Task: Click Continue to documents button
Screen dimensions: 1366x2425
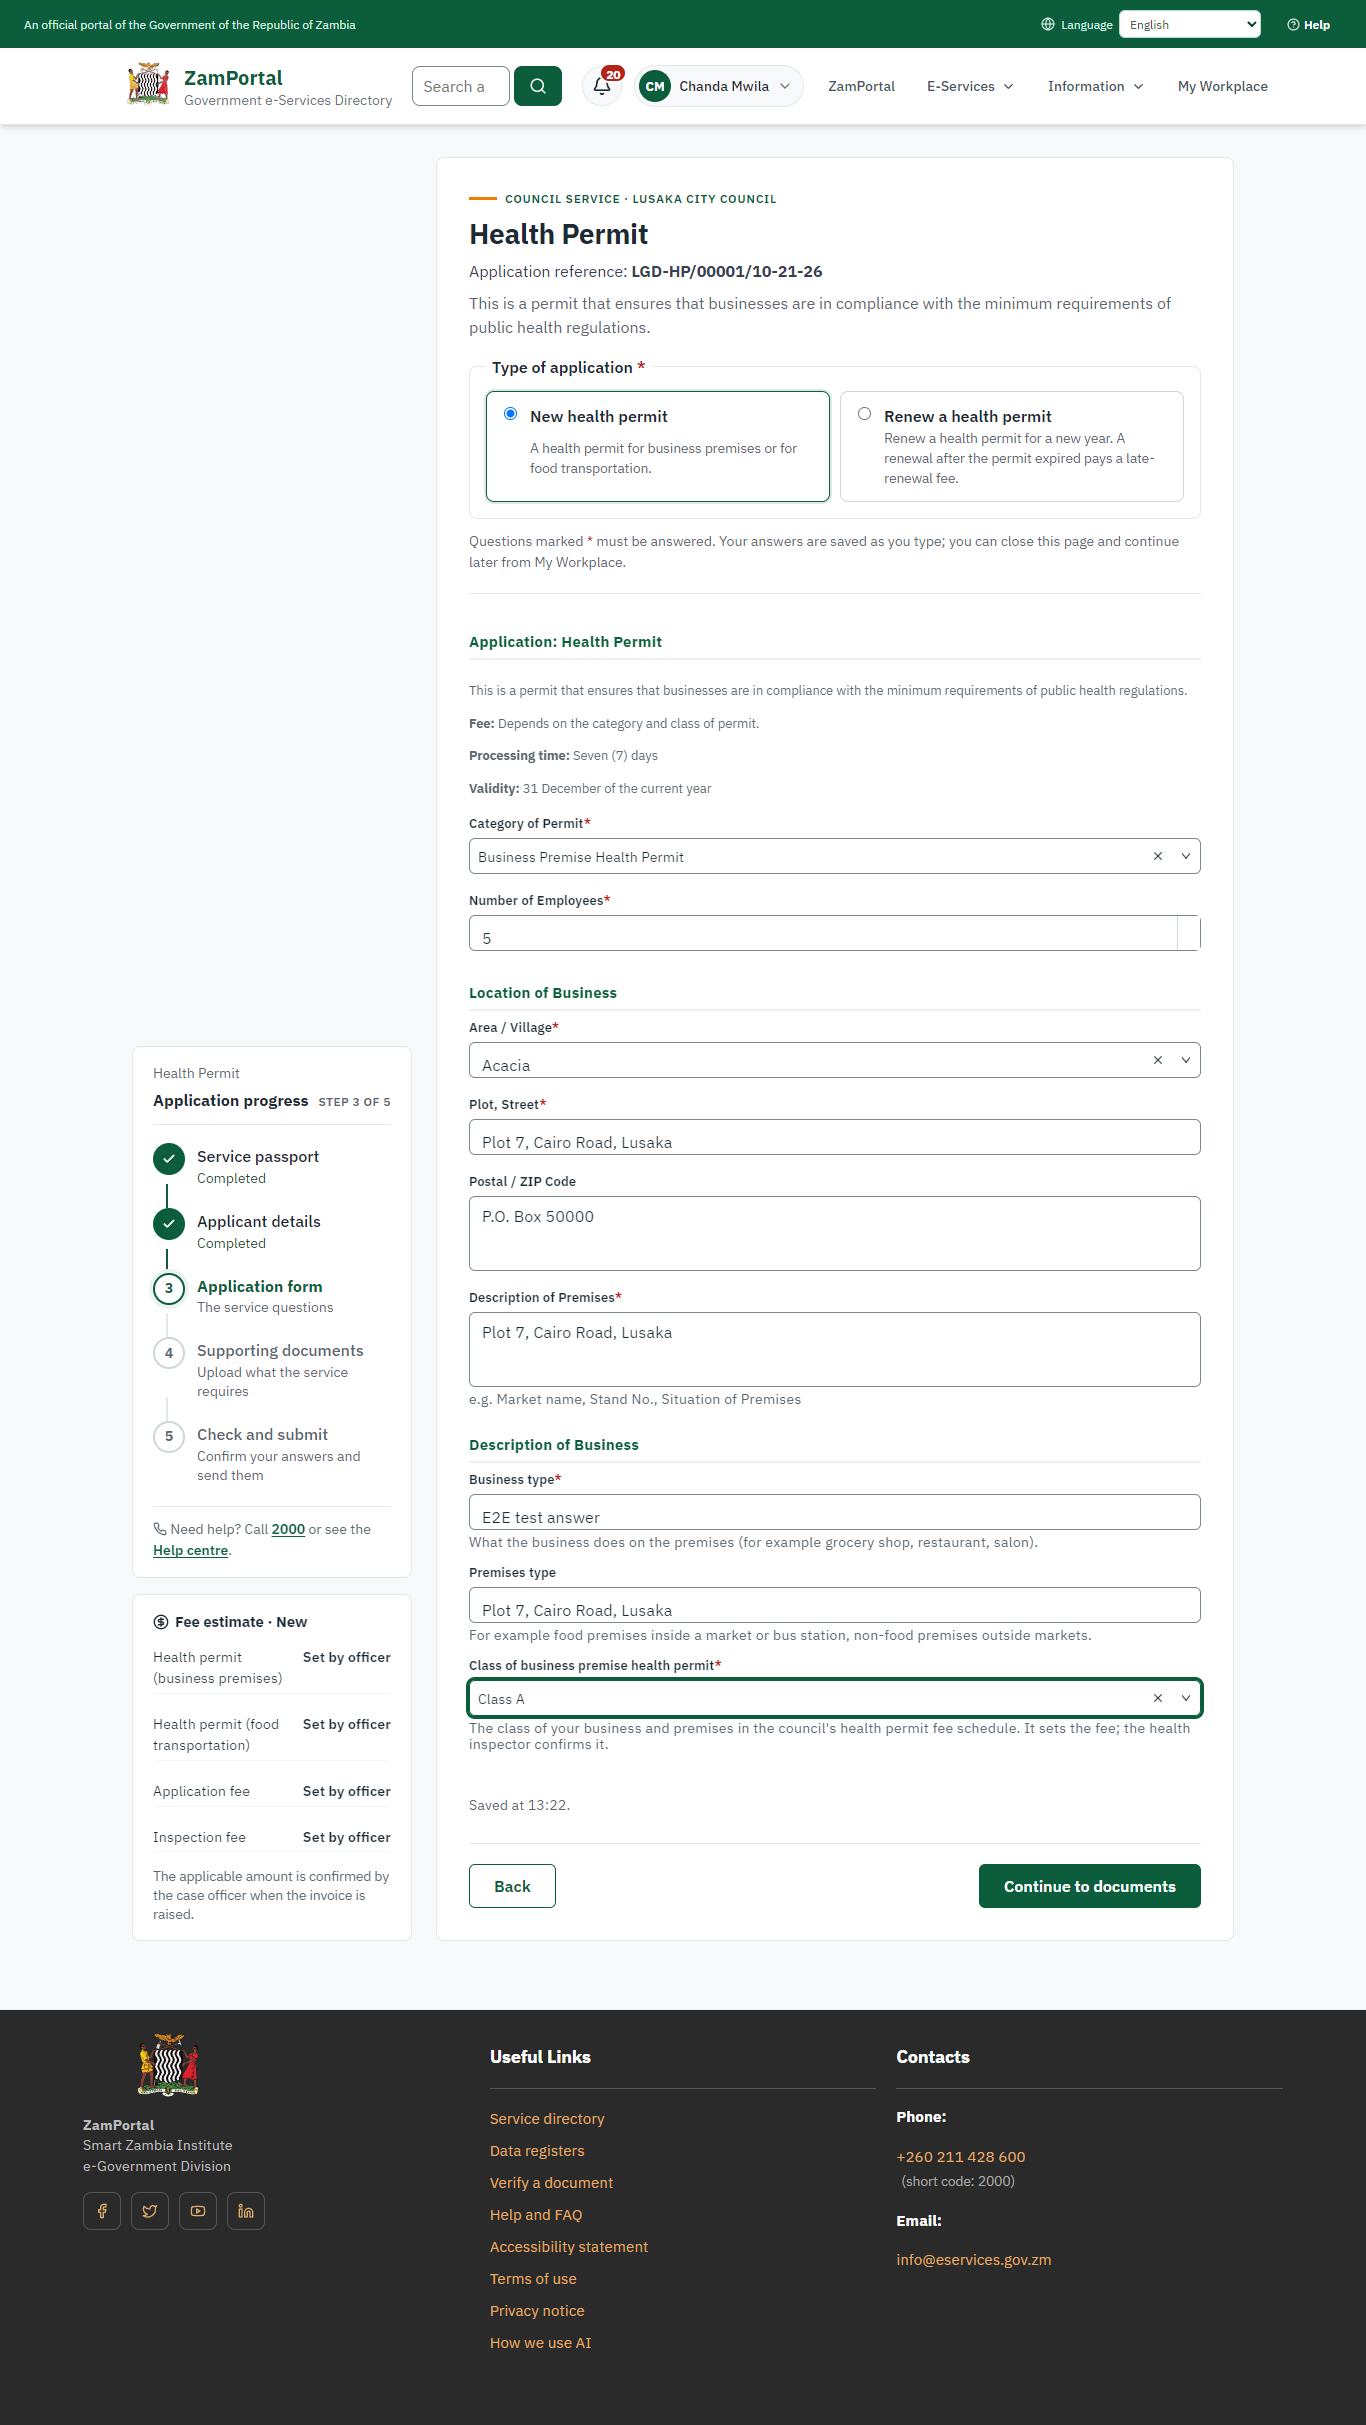Action: pyautogui.click(x=1090, y=1886)
